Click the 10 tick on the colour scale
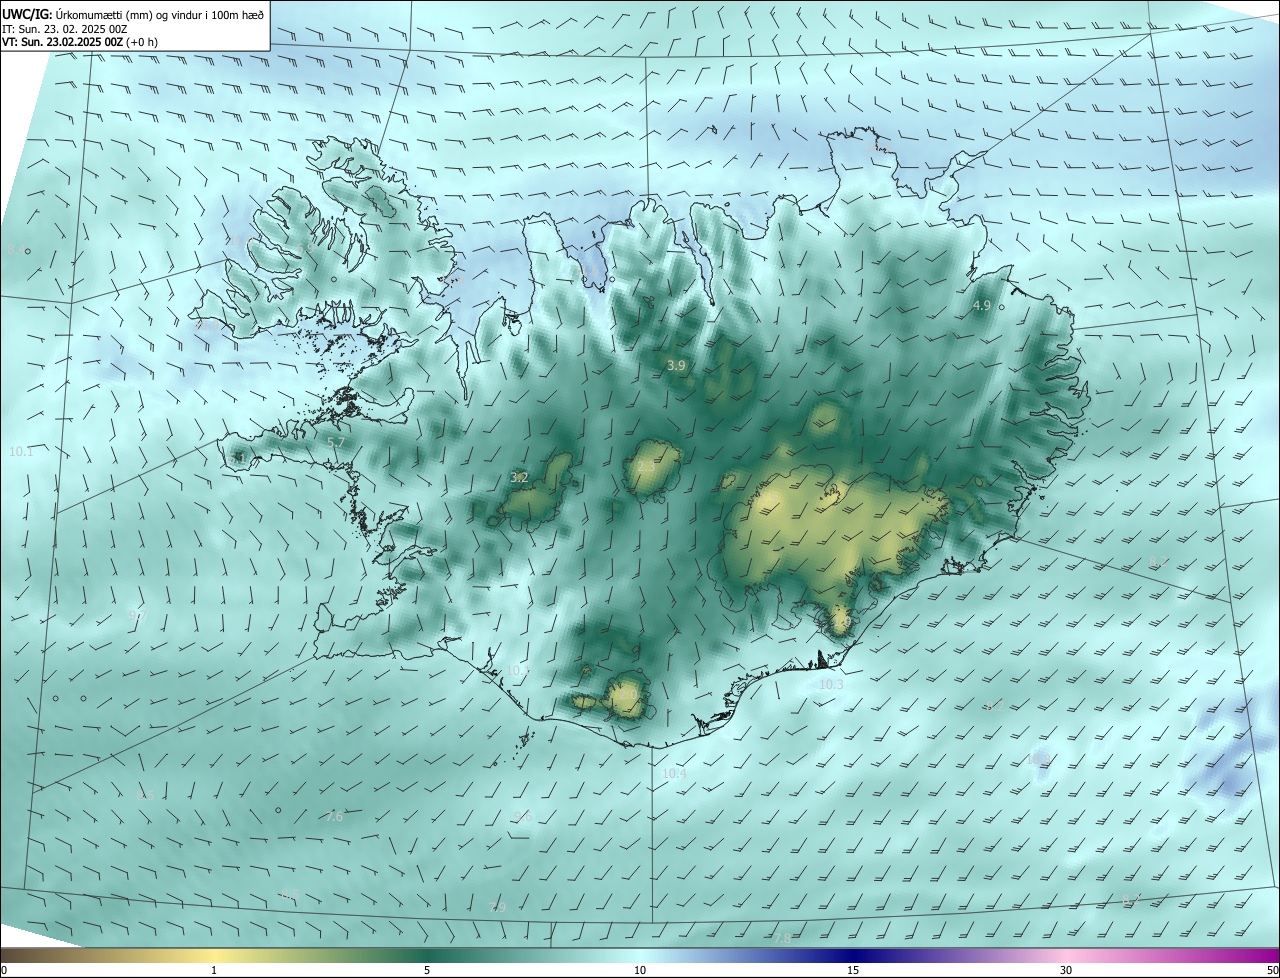Screen dimensions: 1280x978 (640, 971)
